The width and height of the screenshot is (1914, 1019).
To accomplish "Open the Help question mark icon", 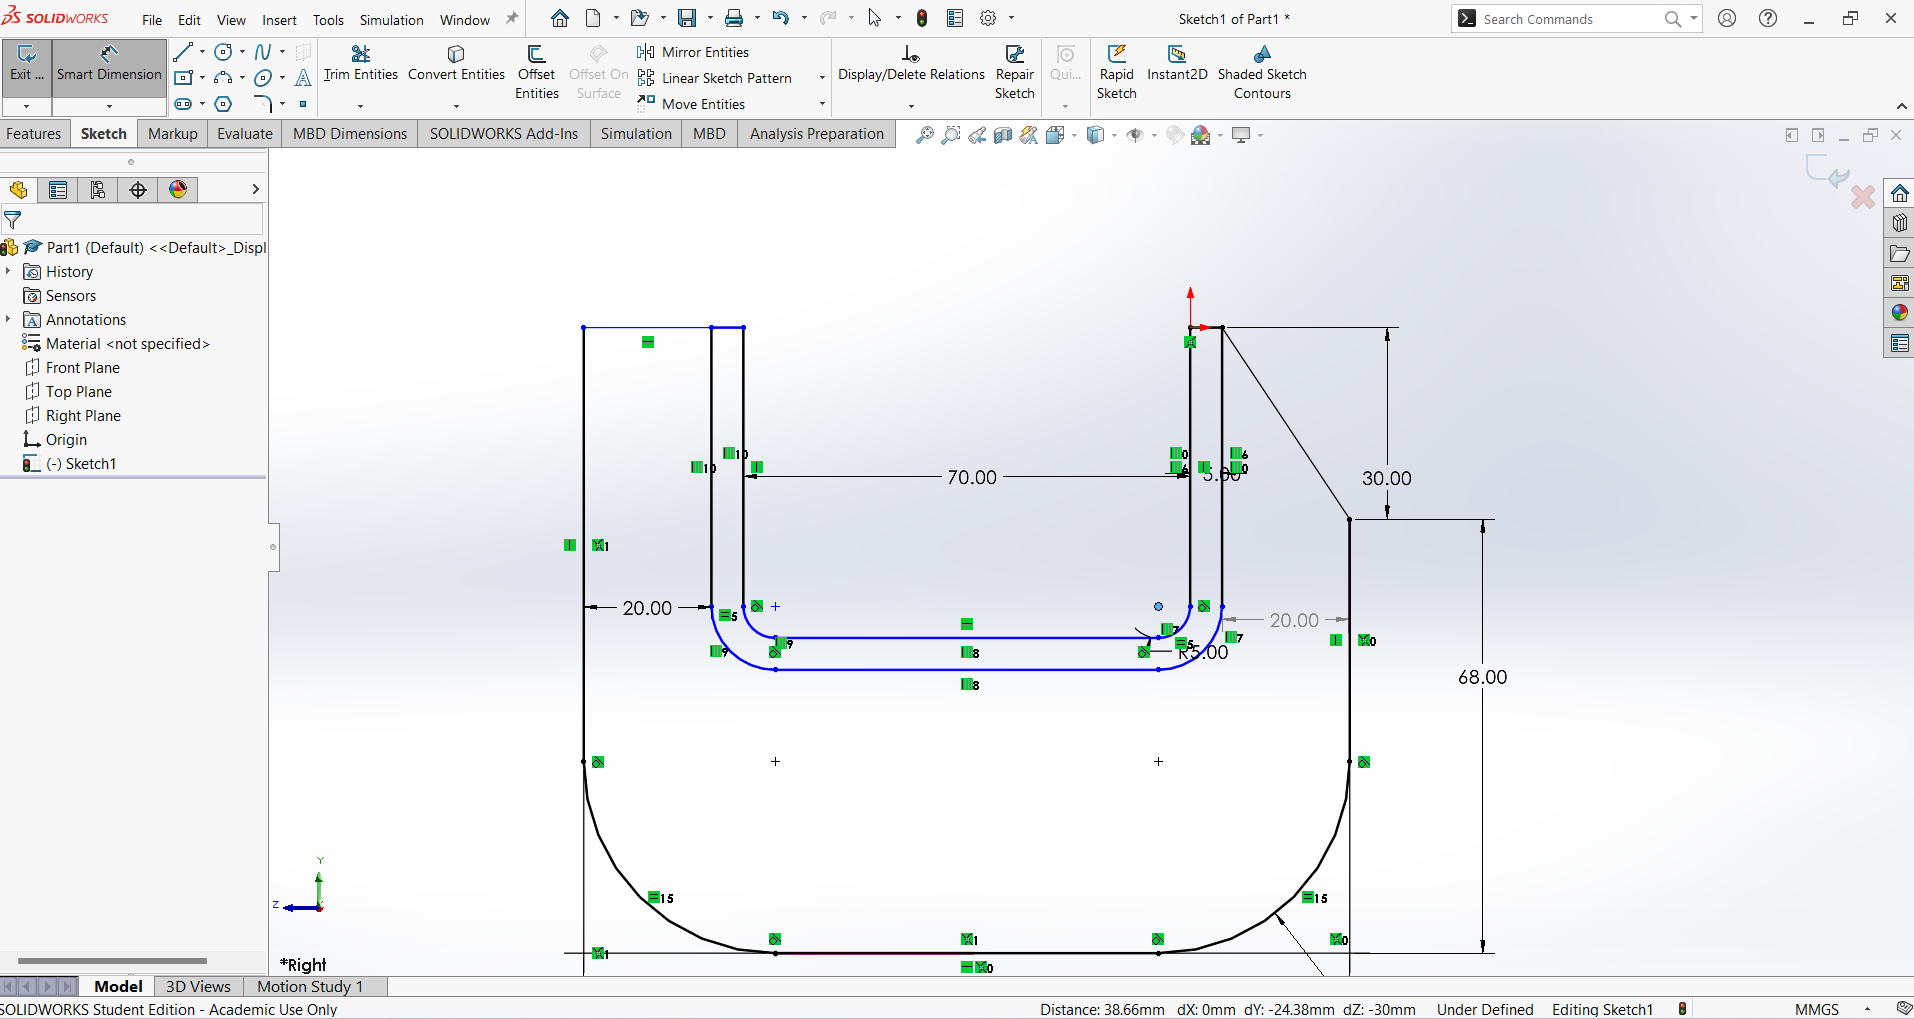I will coord(1768,18).
